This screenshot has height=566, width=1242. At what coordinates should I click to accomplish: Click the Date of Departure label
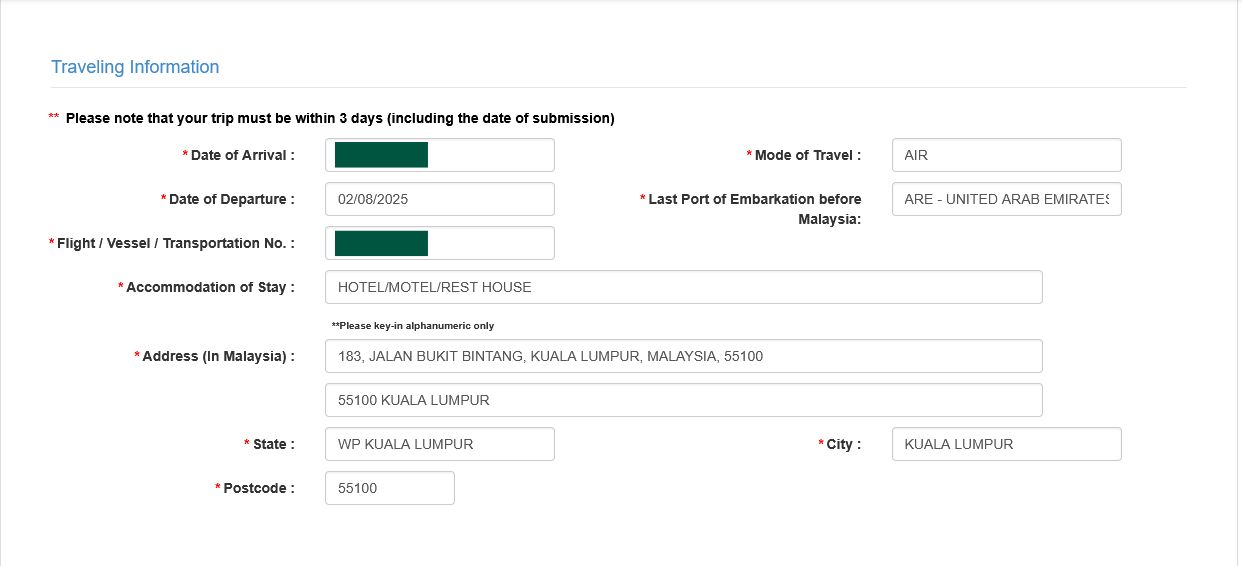pos(232,199)
